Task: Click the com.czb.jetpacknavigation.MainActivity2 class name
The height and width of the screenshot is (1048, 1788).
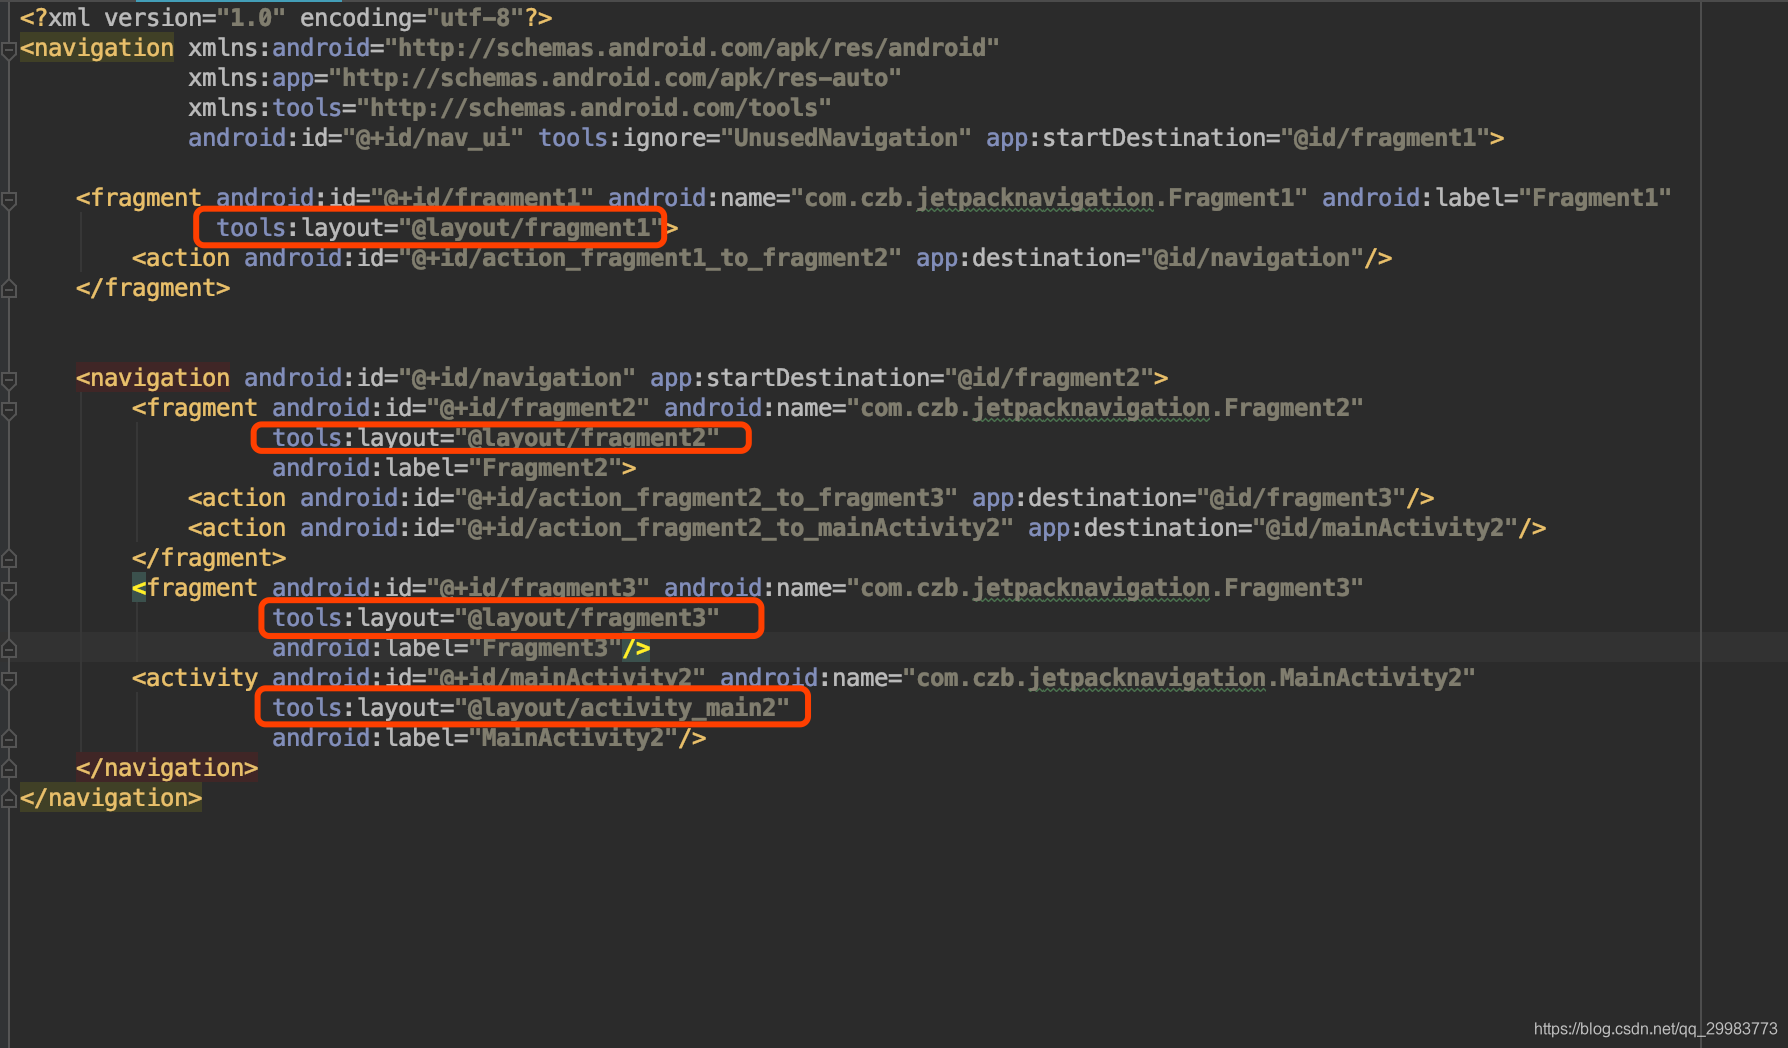Action: (1189, 678)
